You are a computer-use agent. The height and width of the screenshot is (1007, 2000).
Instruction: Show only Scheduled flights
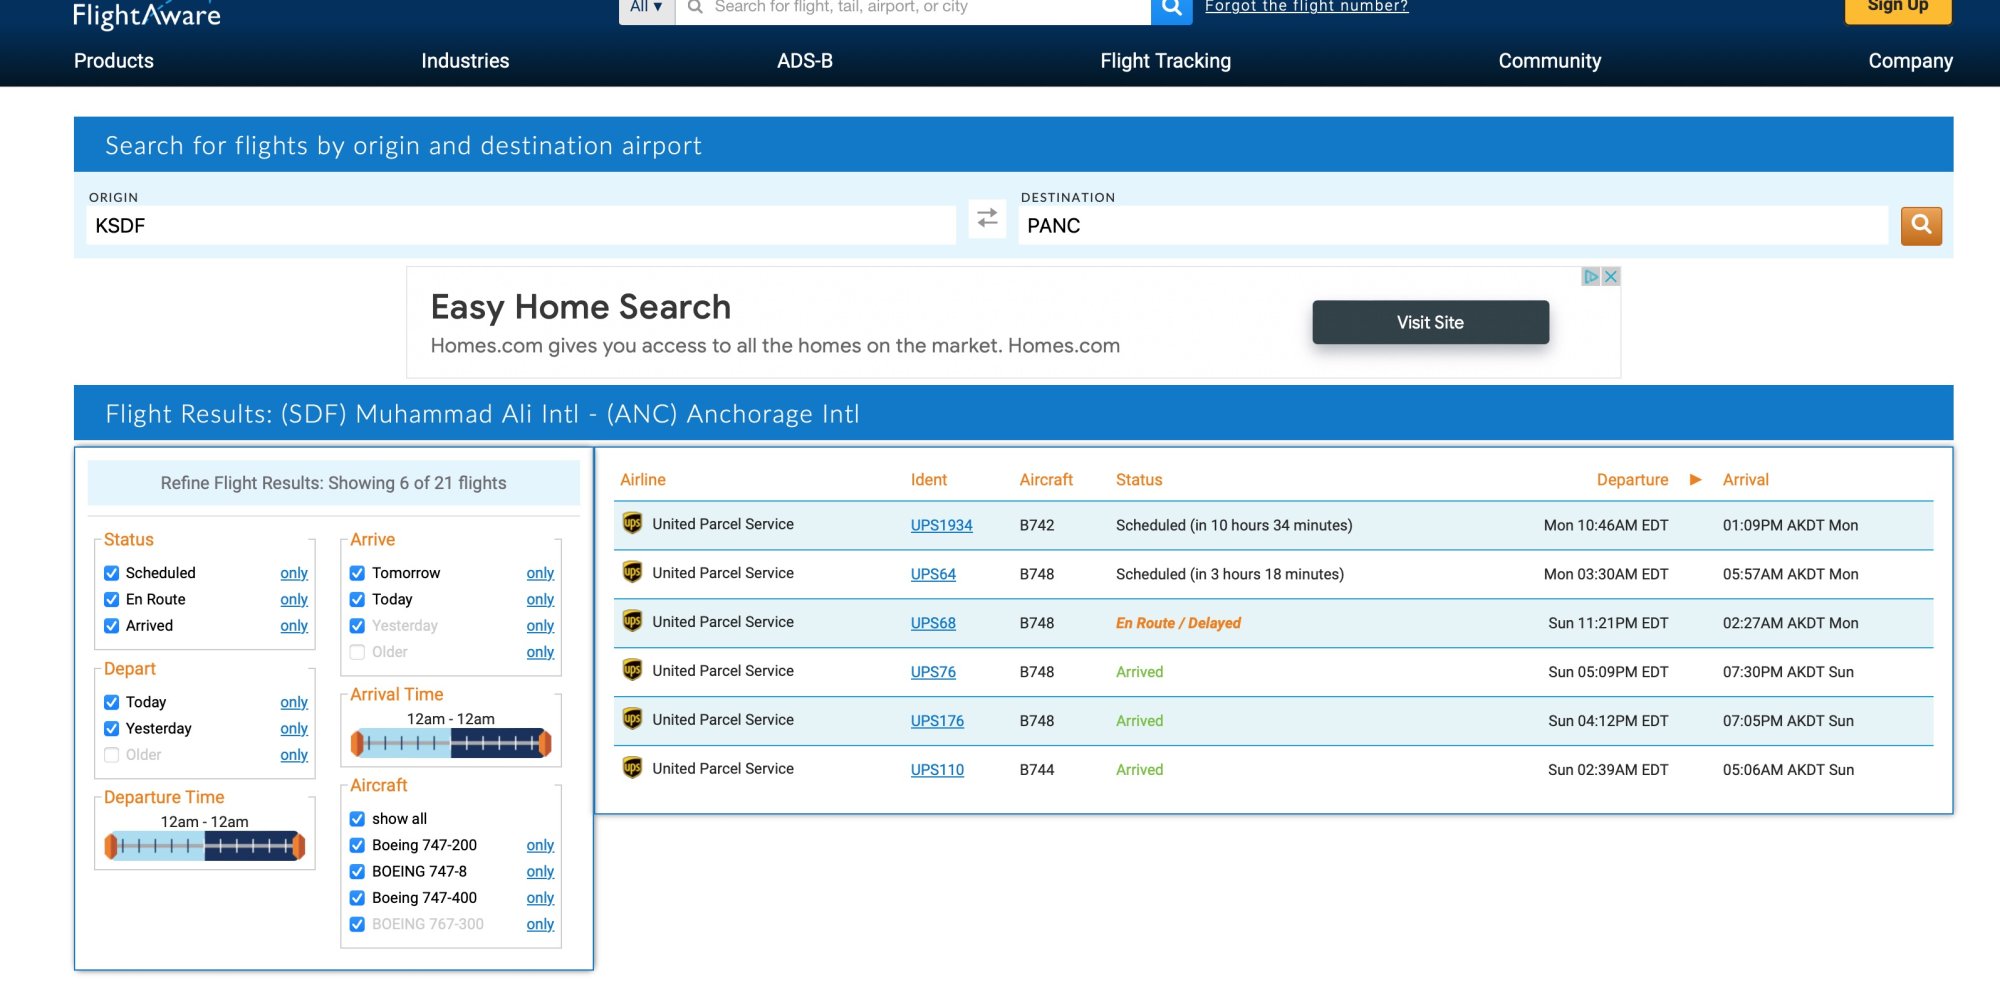click(294, 573)
